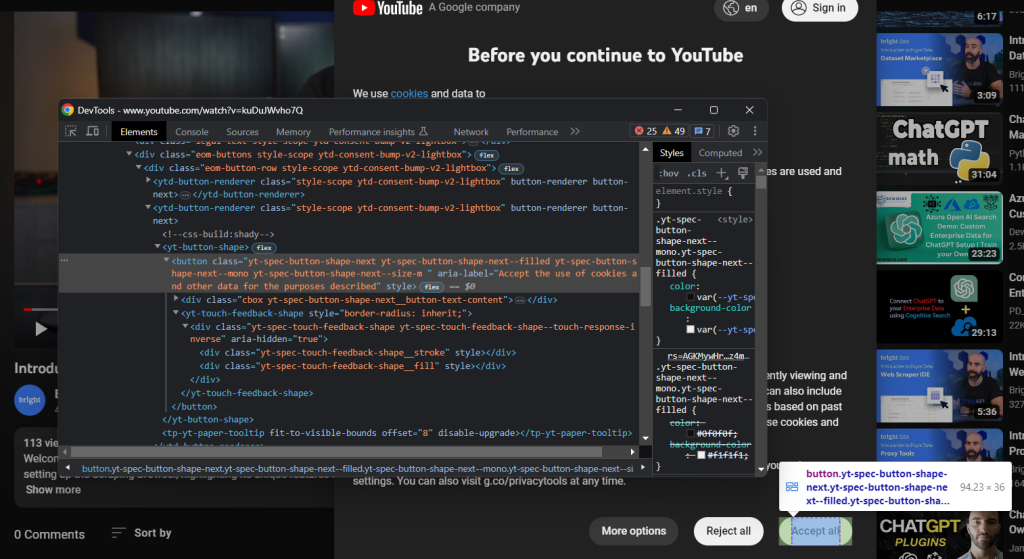
Task: Collapse the yt-button-shape tree node
Action: tap(158, 247)
